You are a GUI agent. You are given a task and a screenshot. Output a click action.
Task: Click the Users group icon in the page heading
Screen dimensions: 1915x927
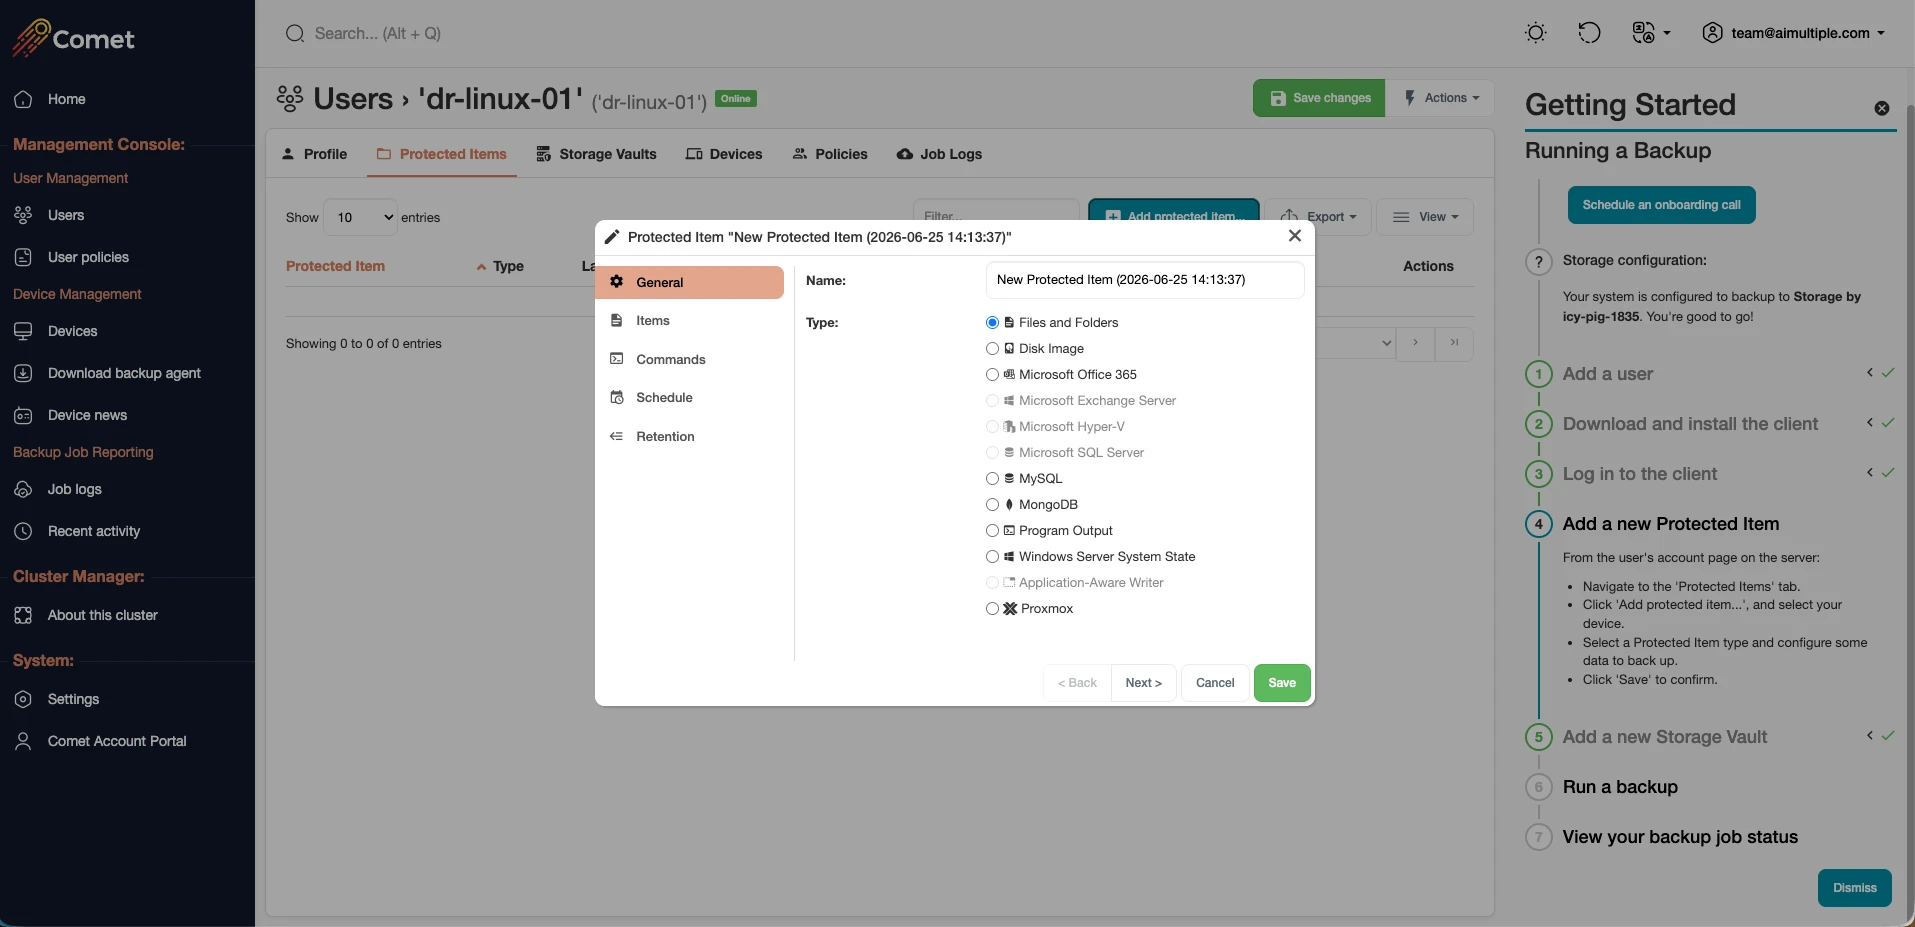pyautogui.click(x=290, y=98)
